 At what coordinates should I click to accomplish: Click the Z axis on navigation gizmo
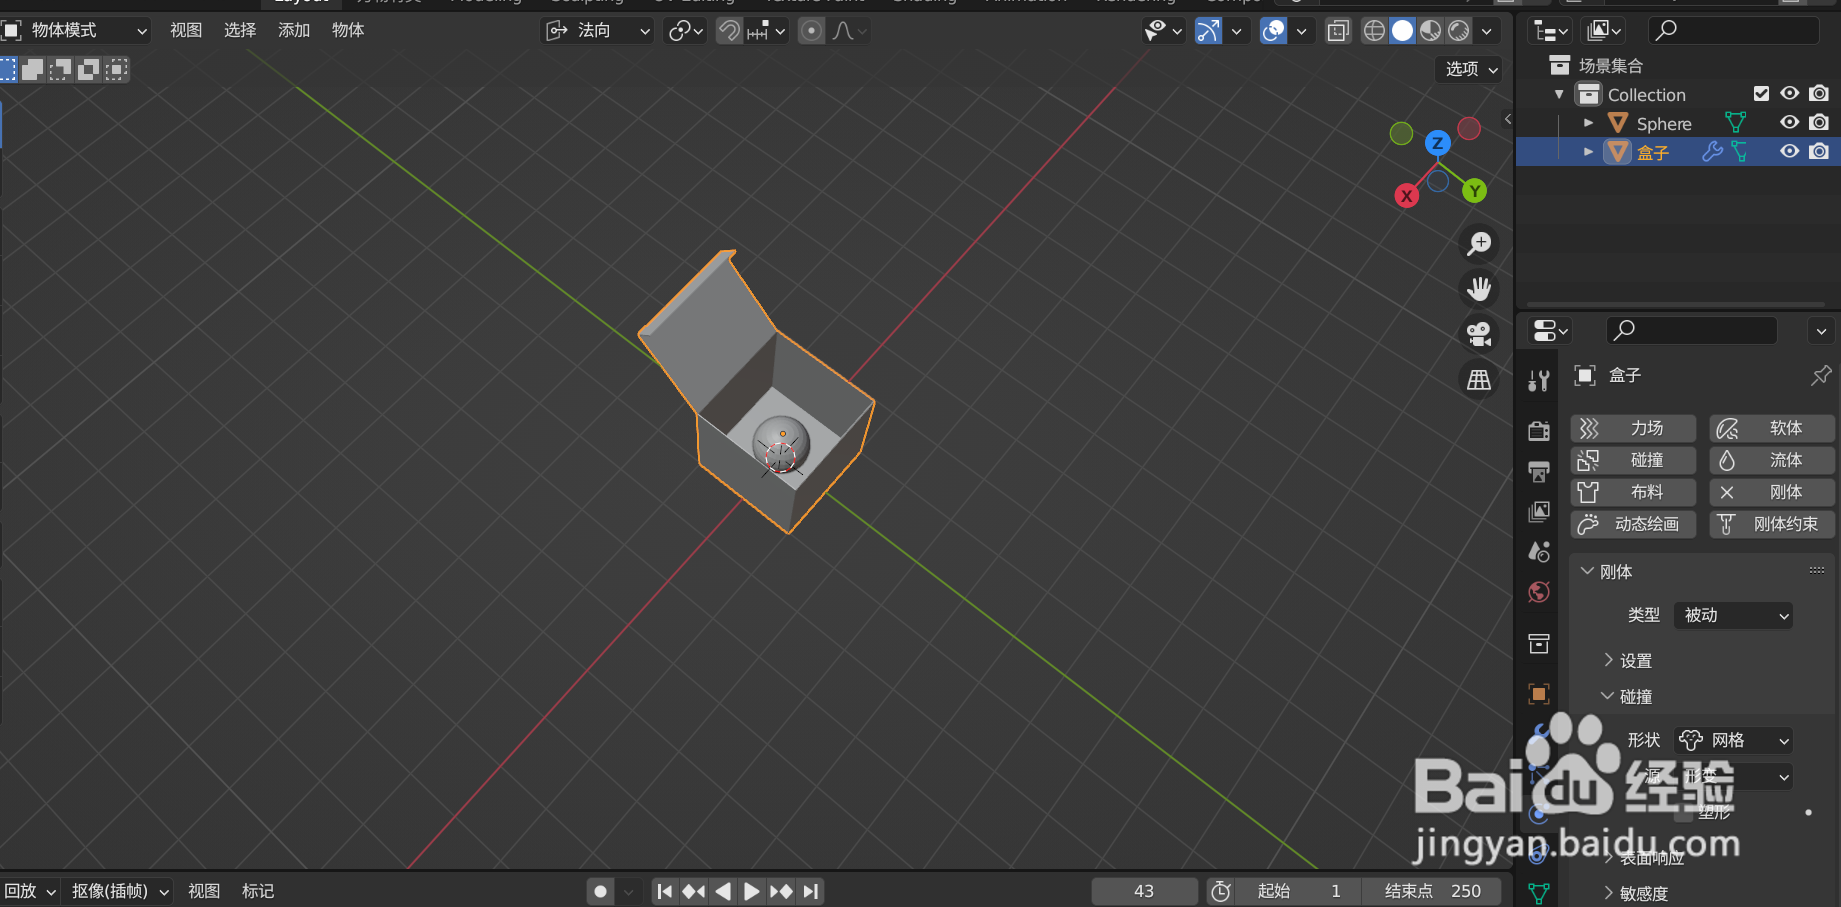[1437, 143]
